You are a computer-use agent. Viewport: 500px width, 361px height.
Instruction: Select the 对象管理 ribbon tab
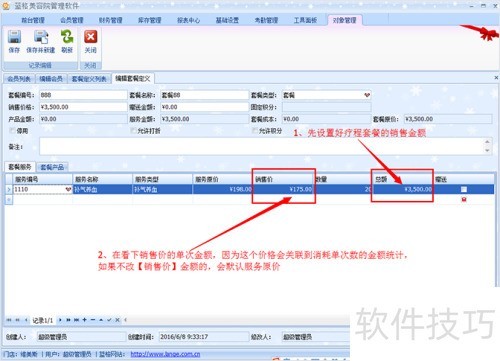345,20
